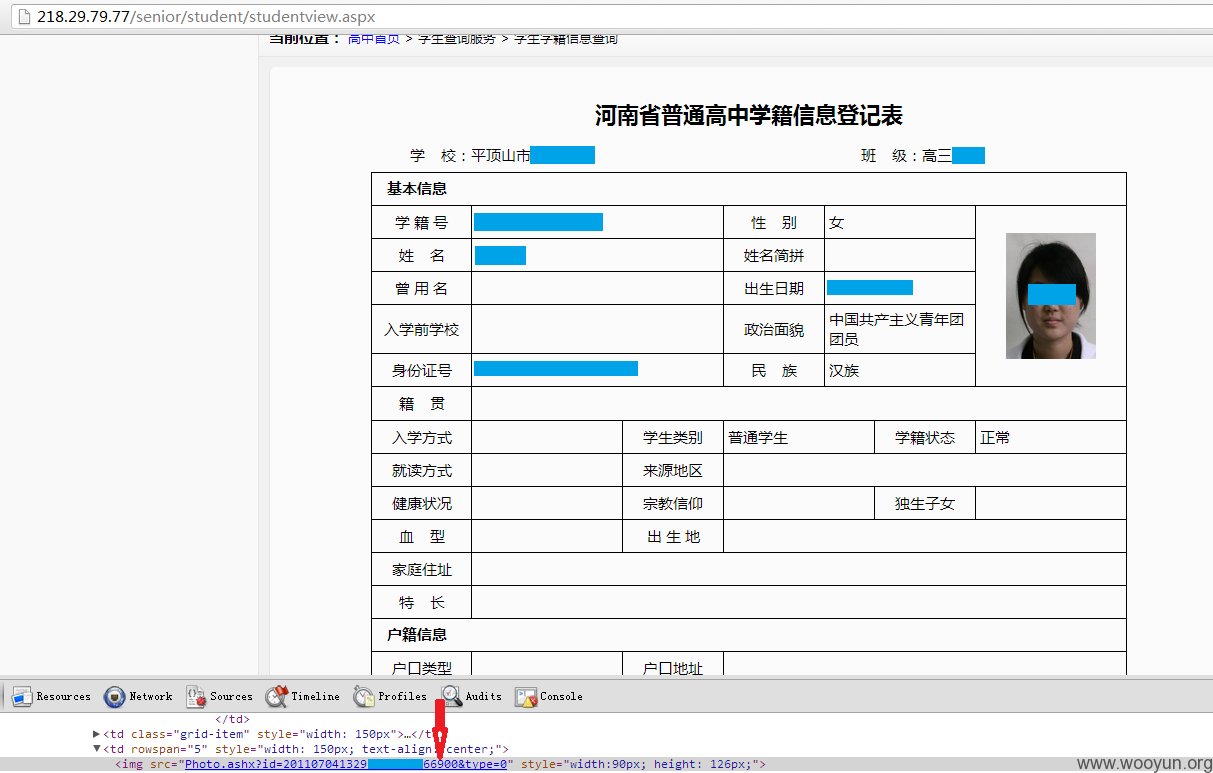Click the 学籍号 label cell

[421, 222]
